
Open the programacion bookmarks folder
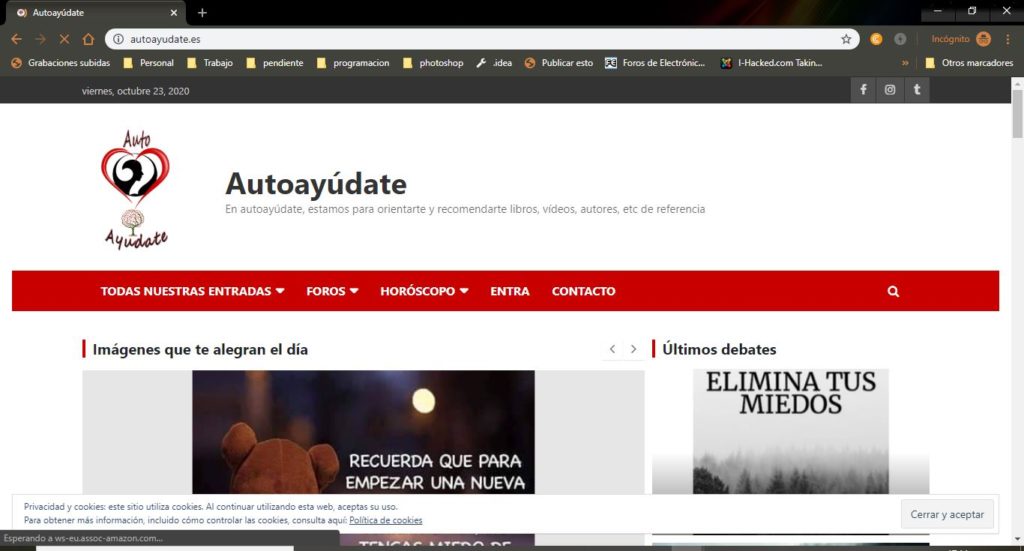[x=353, y=63]
